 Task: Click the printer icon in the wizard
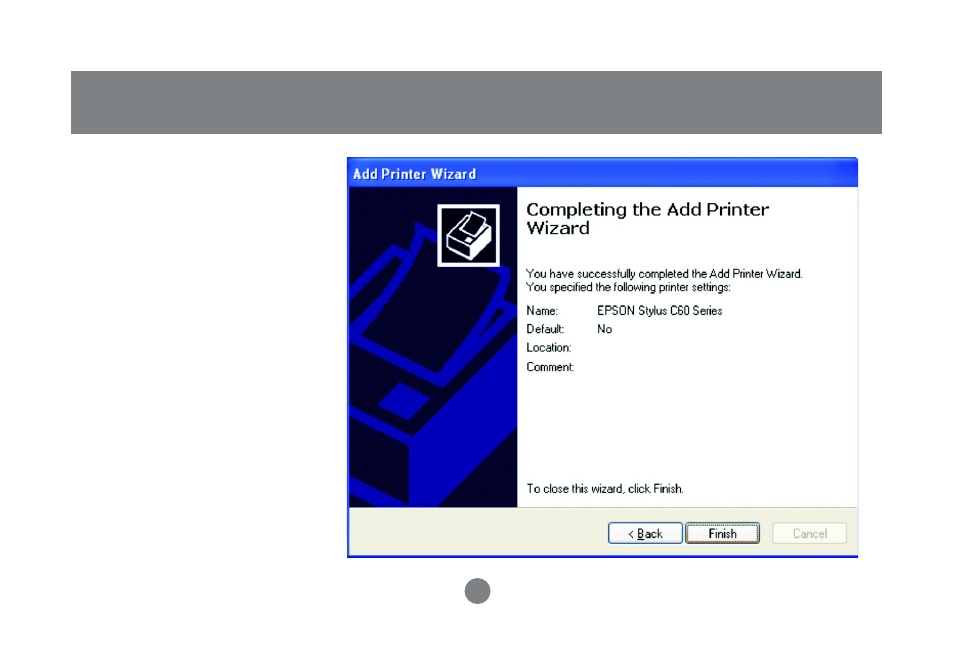point(468,236)
